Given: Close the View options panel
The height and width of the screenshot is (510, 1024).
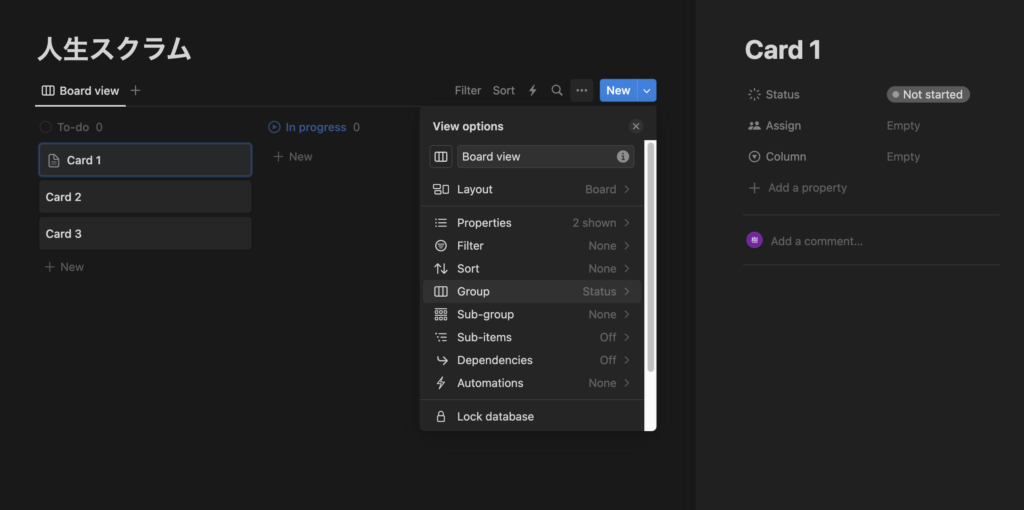Looking at the screenshot, I should click(x=636, y=127).
